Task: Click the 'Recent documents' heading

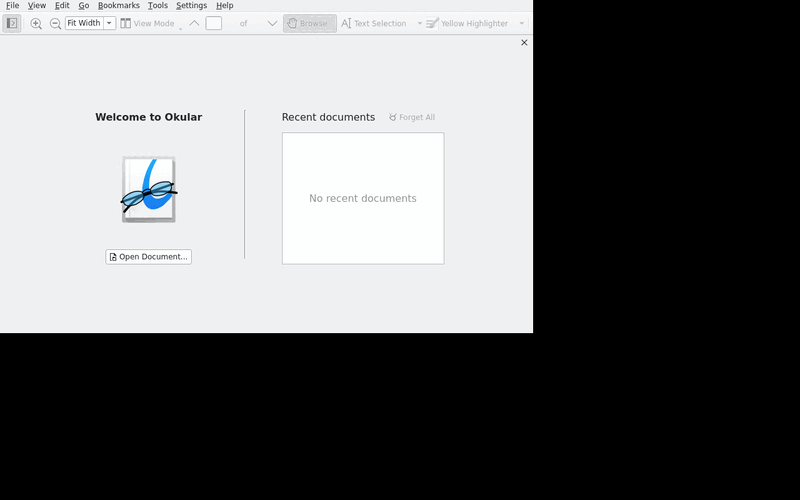Action: pos(328,117)
